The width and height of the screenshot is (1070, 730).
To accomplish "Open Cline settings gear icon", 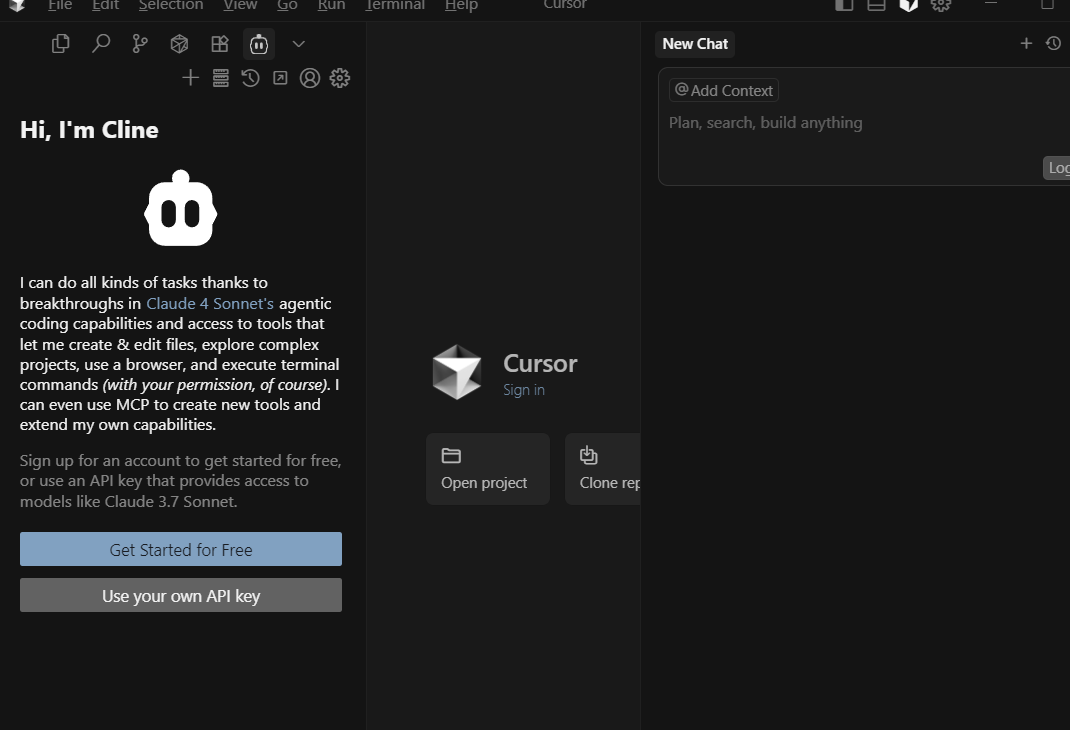I will (340, 78).
